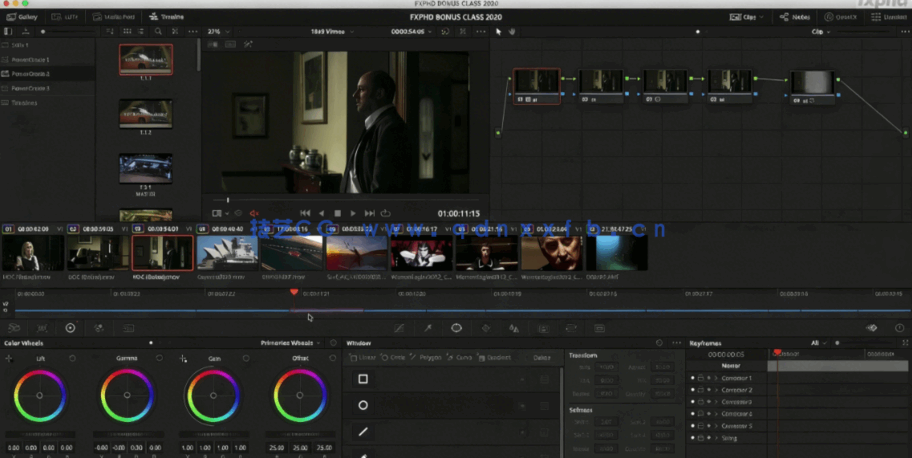Select the viewer arrow pointer tool

pos(498,31)
